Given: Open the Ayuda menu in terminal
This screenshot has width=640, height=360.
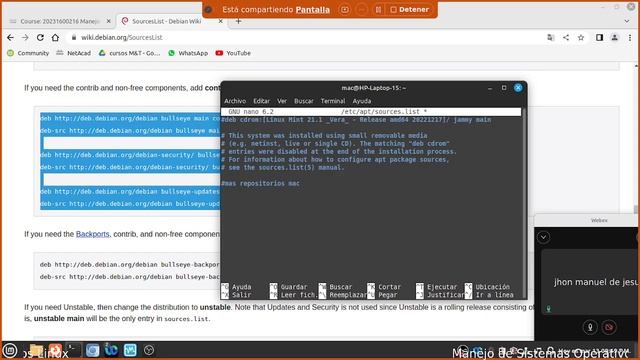Looking at the screenshot, I should (x=362, y=101).
